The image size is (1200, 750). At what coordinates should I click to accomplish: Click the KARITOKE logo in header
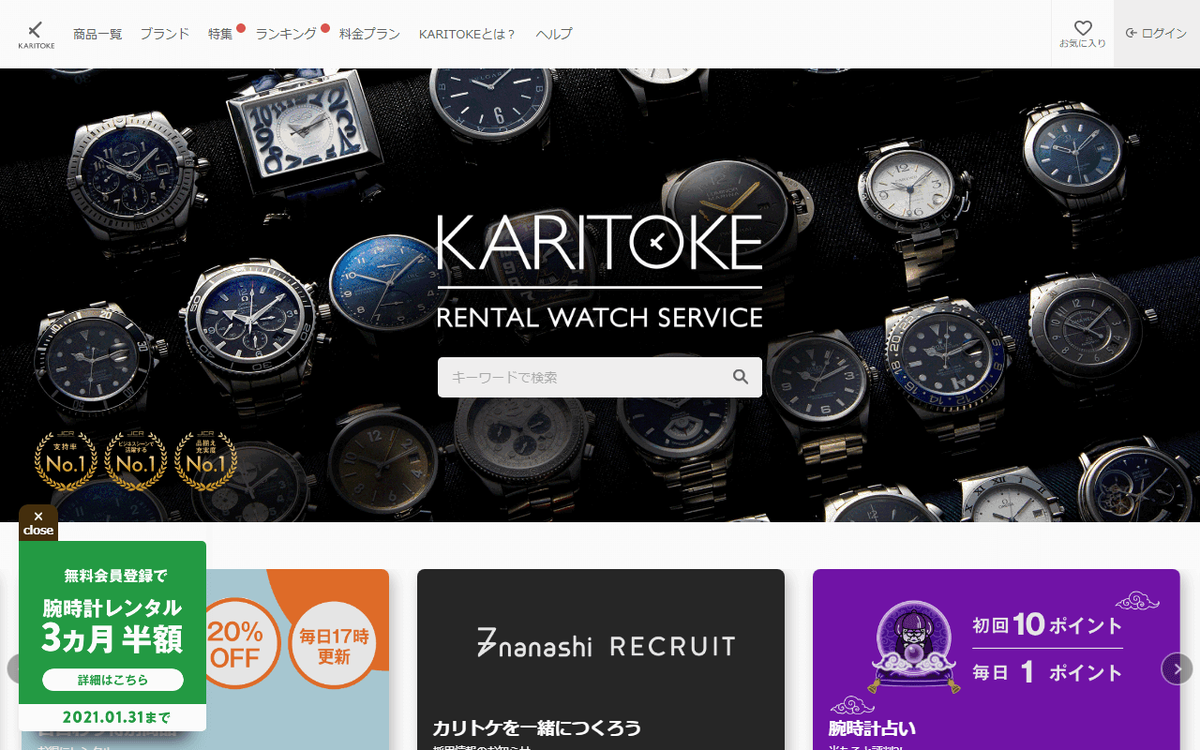click(x=35, y=33)
